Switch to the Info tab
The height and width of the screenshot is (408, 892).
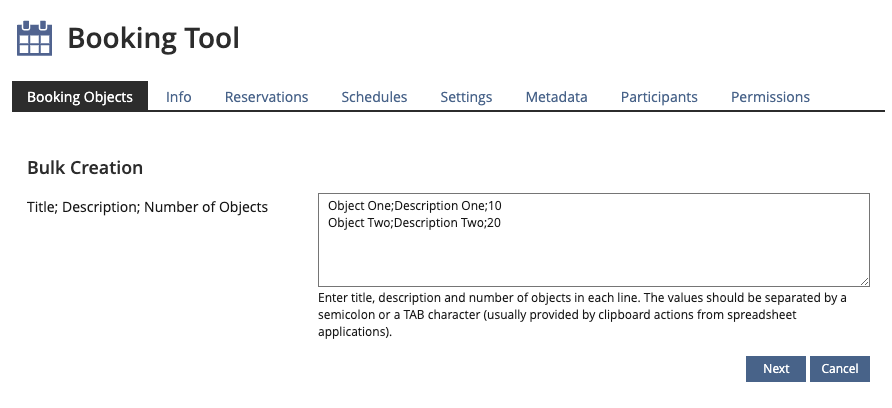[x=179, y=97]
